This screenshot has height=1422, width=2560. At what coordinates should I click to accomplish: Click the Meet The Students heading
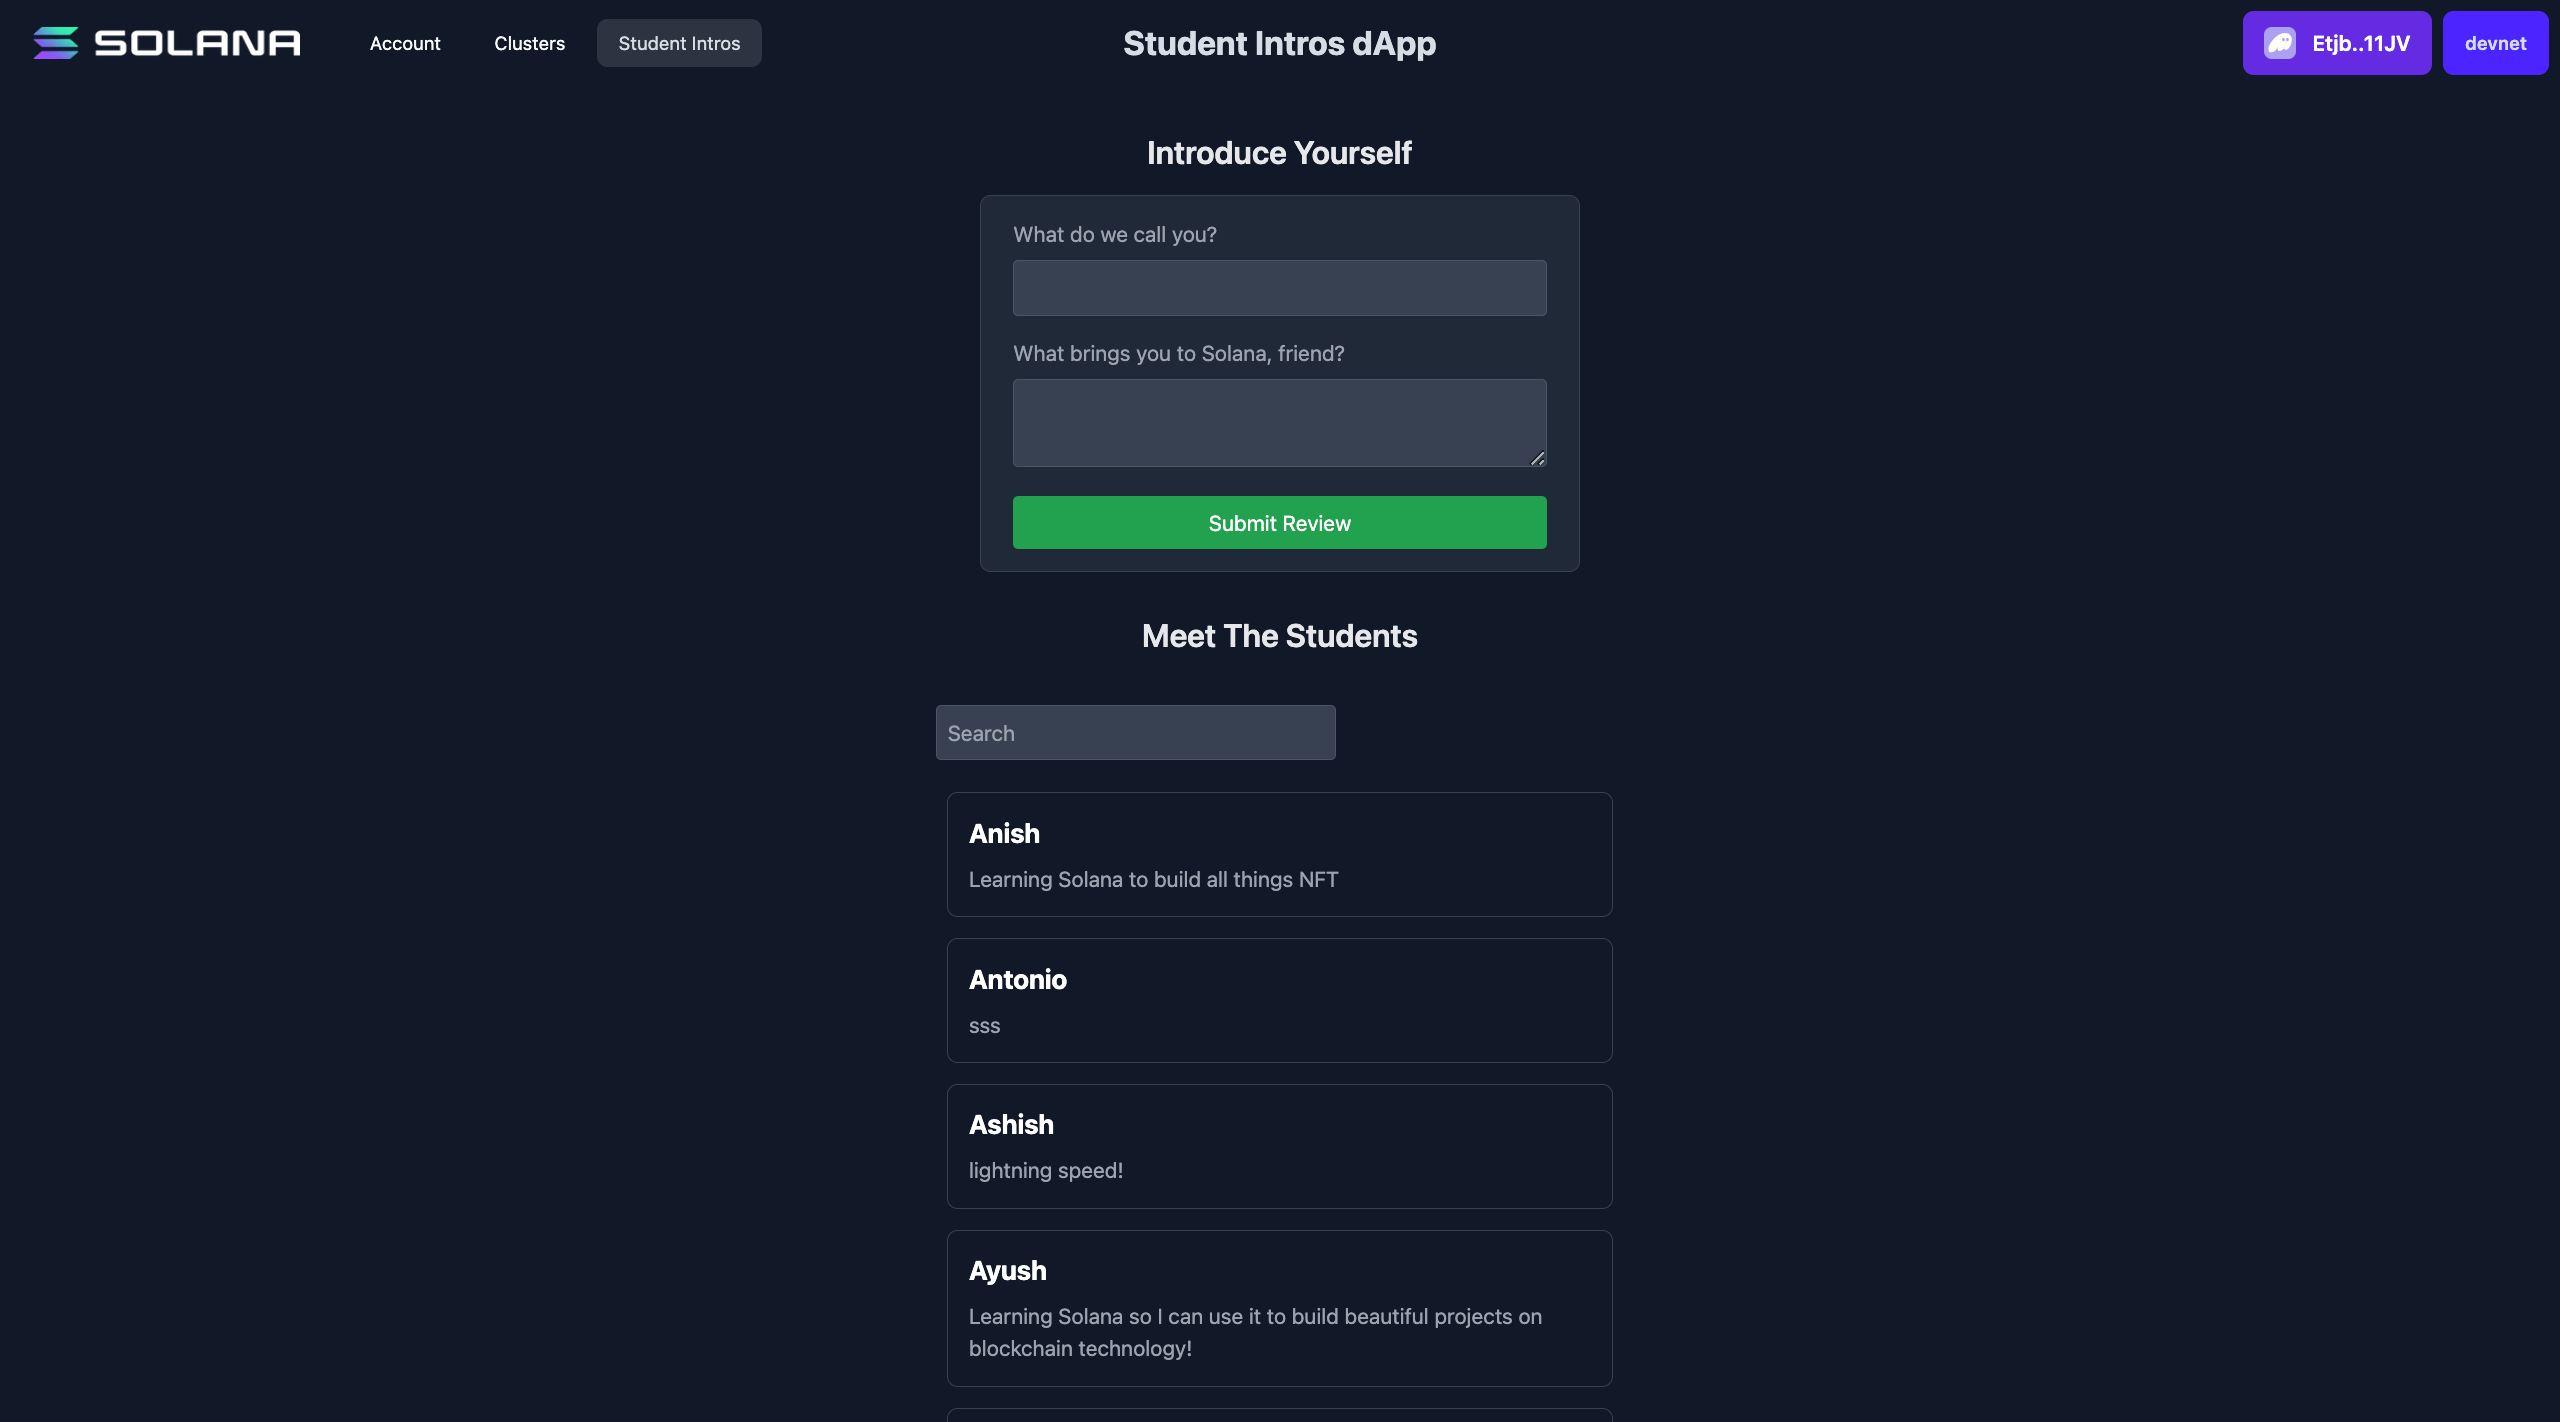coord(1279,636)
